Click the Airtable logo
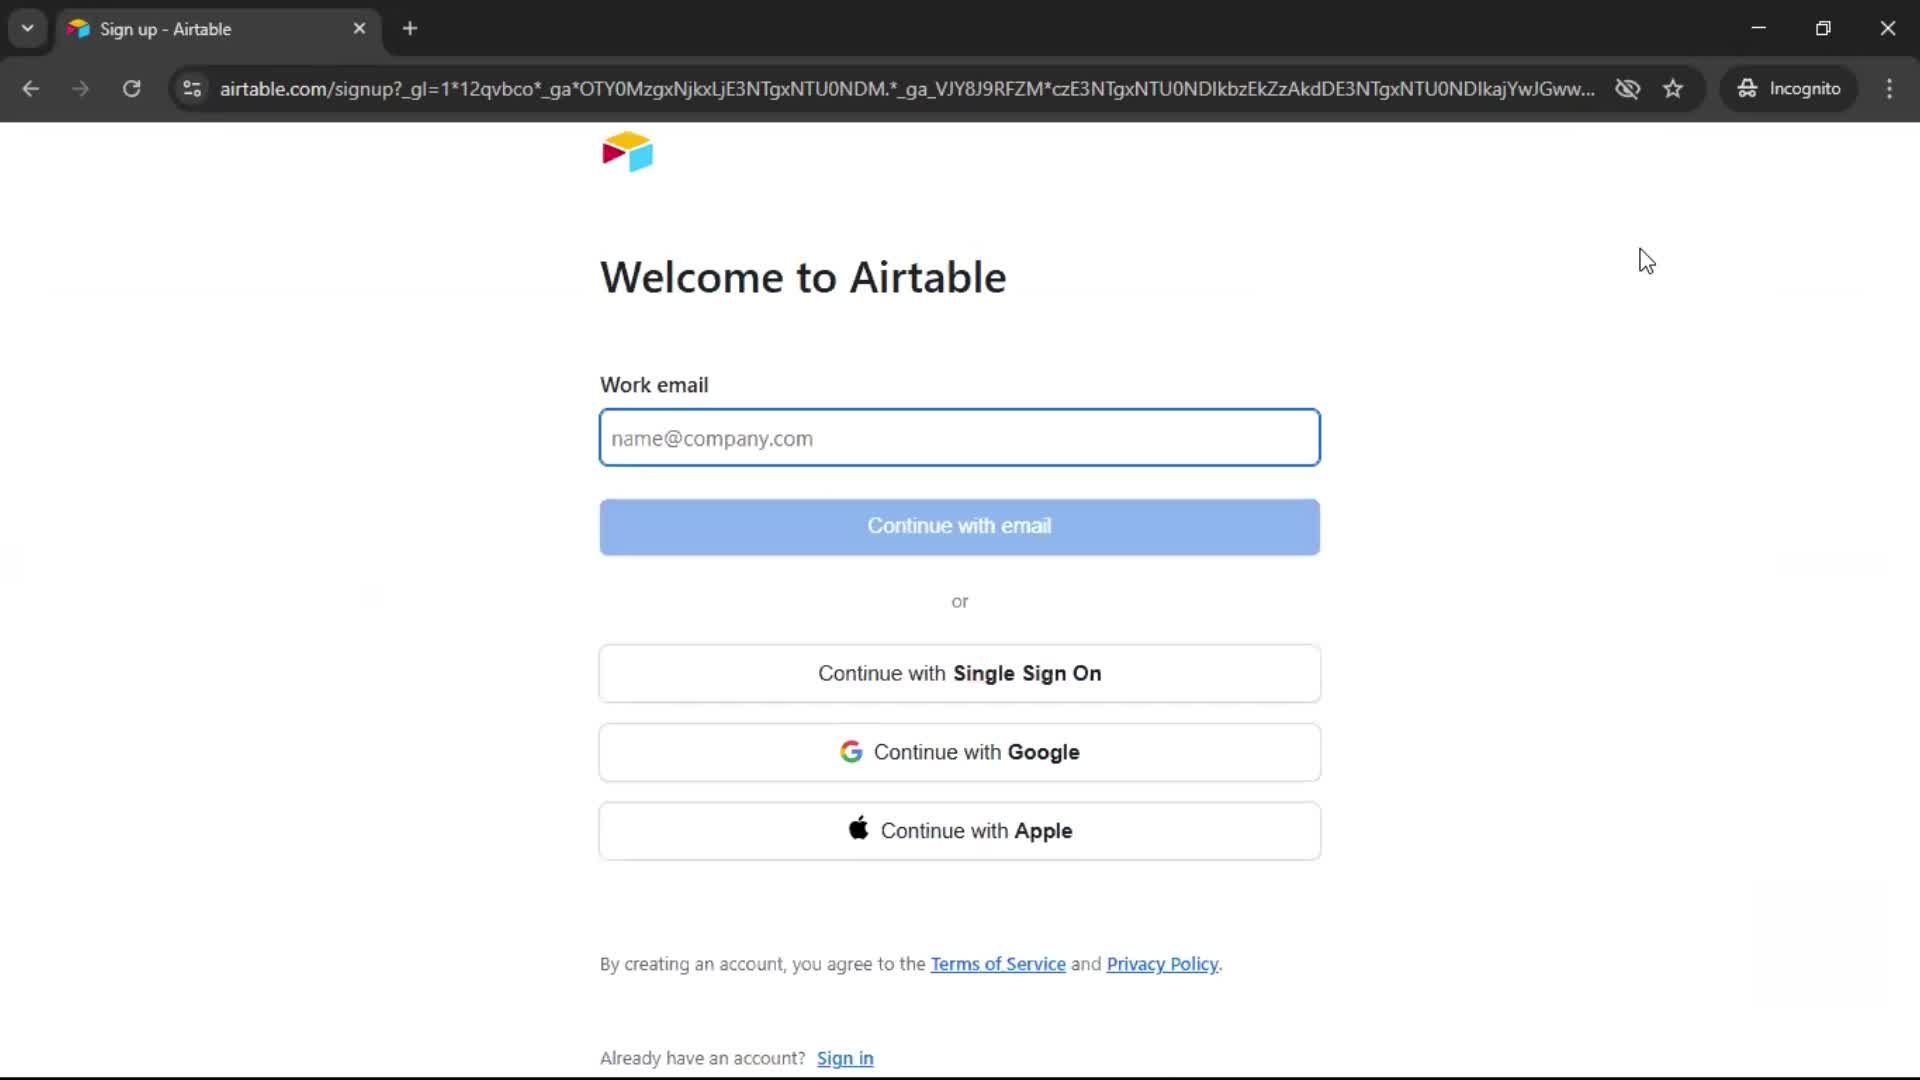This screenshot has width=1920, height=1080. pos(627,152)
